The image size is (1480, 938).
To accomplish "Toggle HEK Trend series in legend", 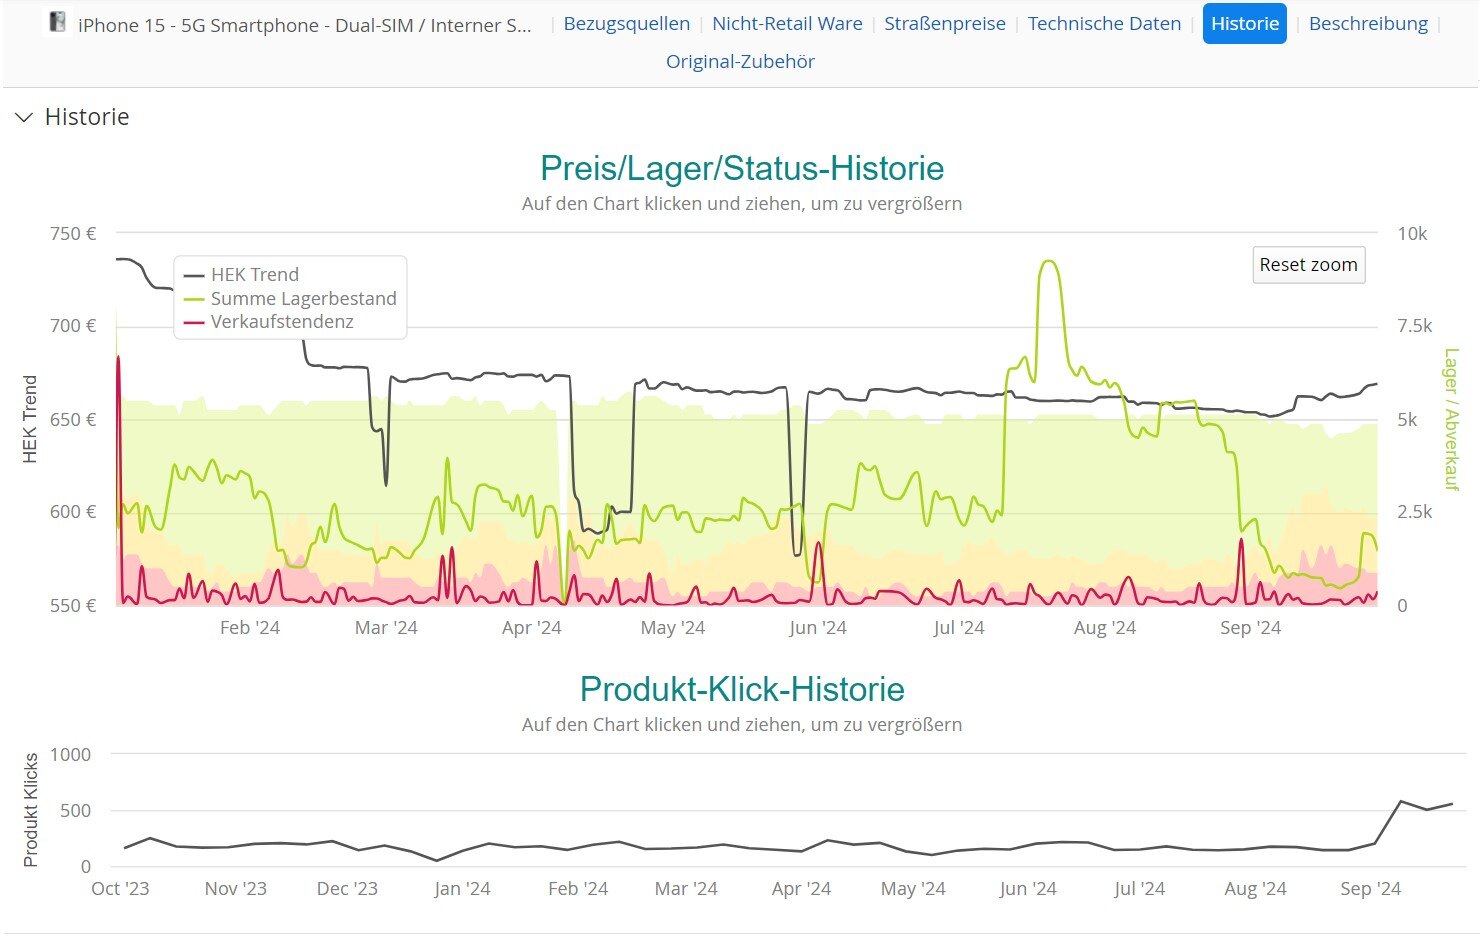I will coord(241,274).
